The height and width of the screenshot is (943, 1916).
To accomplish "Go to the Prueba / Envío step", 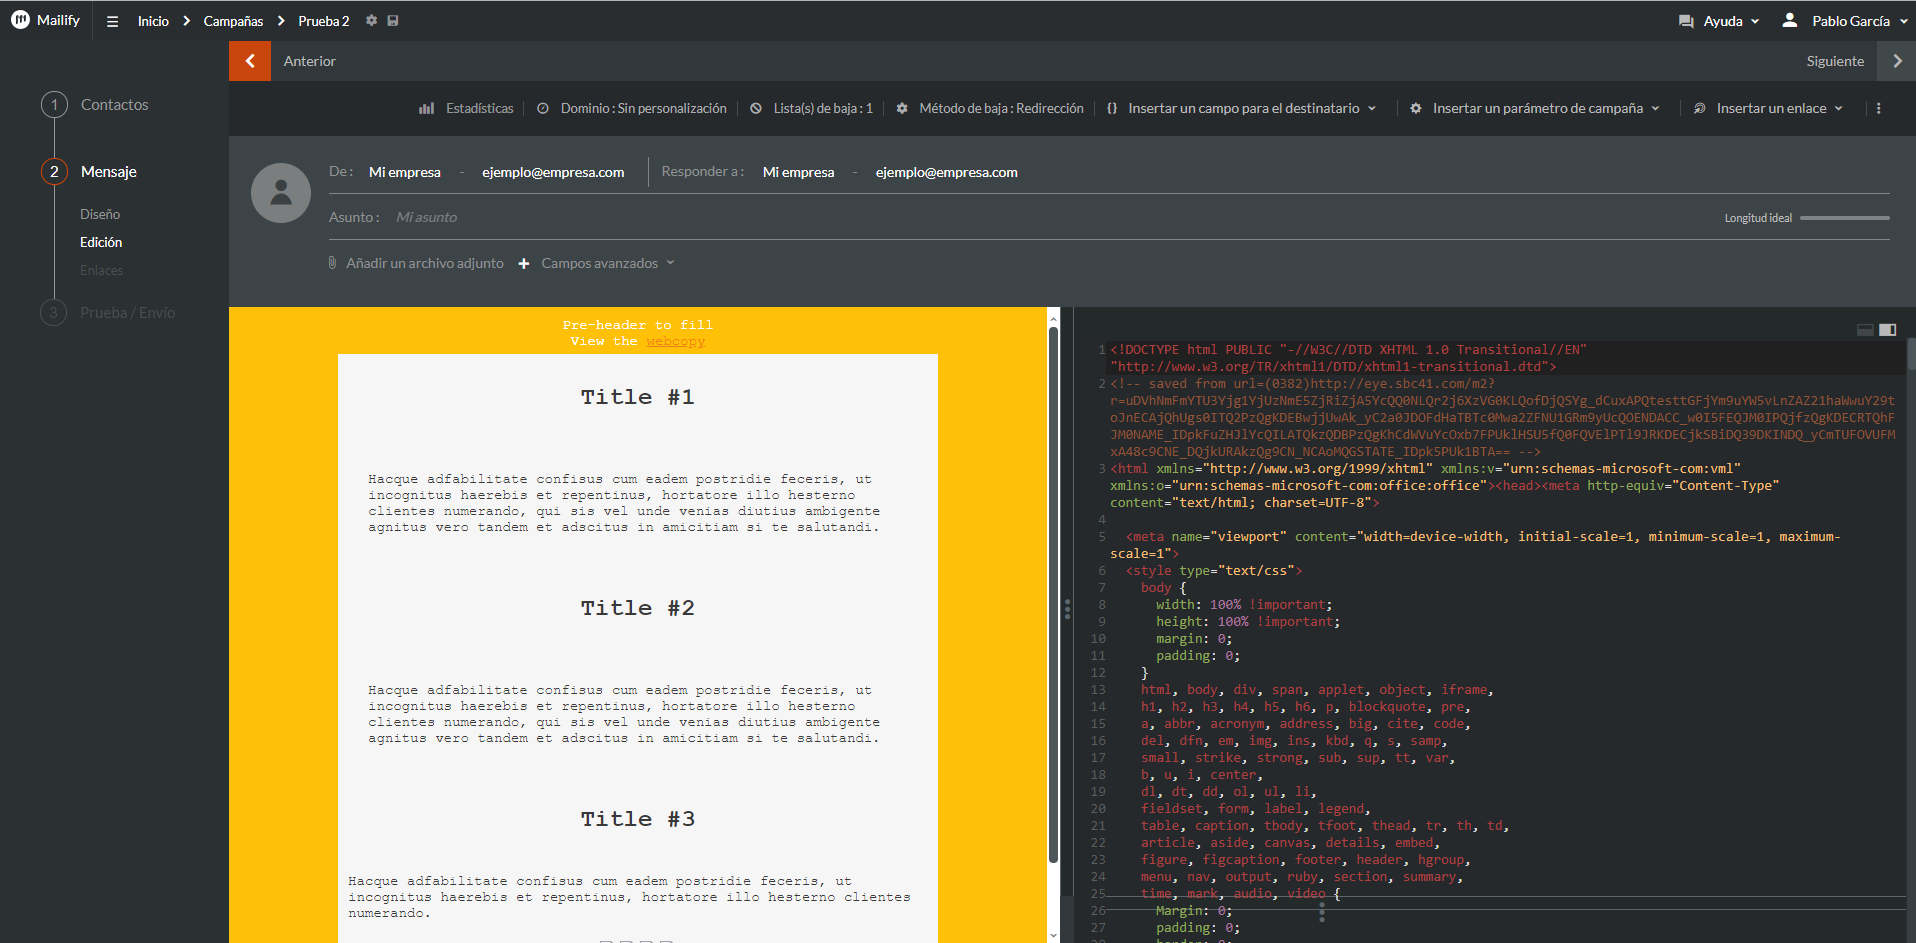I will [128, 313].
